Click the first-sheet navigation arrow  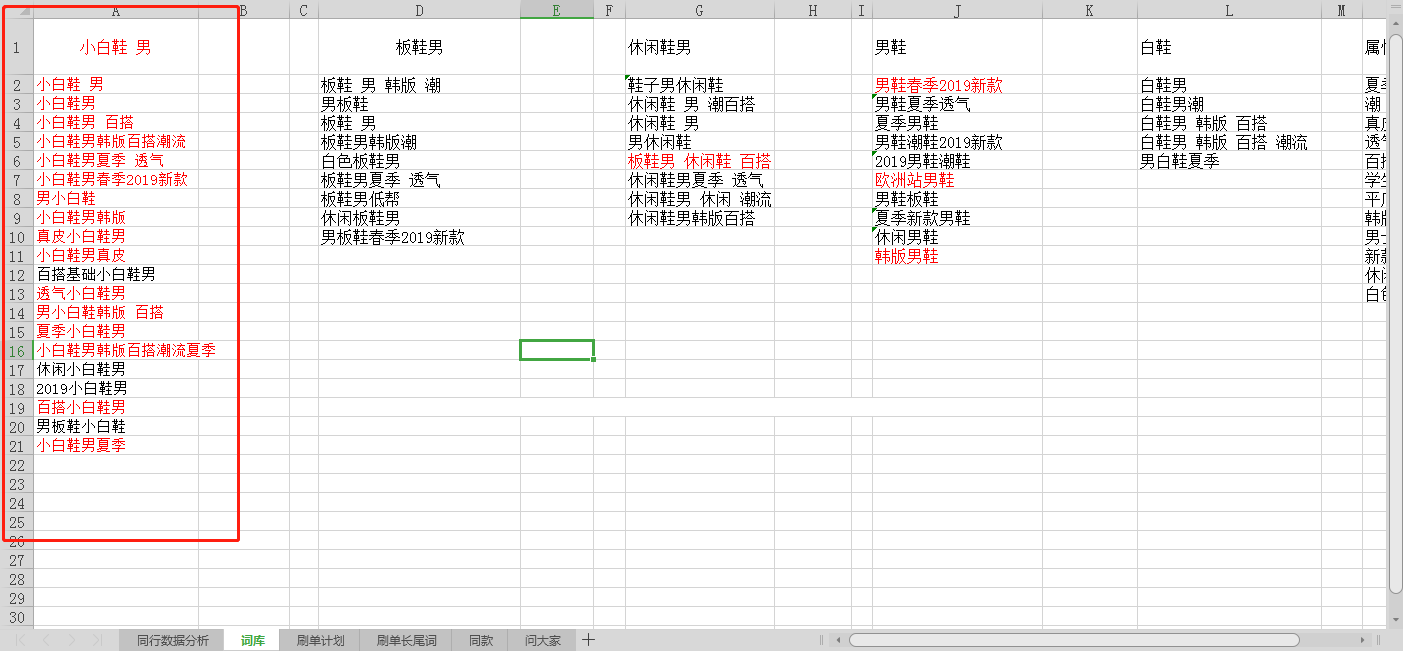(x=21, y=639)
